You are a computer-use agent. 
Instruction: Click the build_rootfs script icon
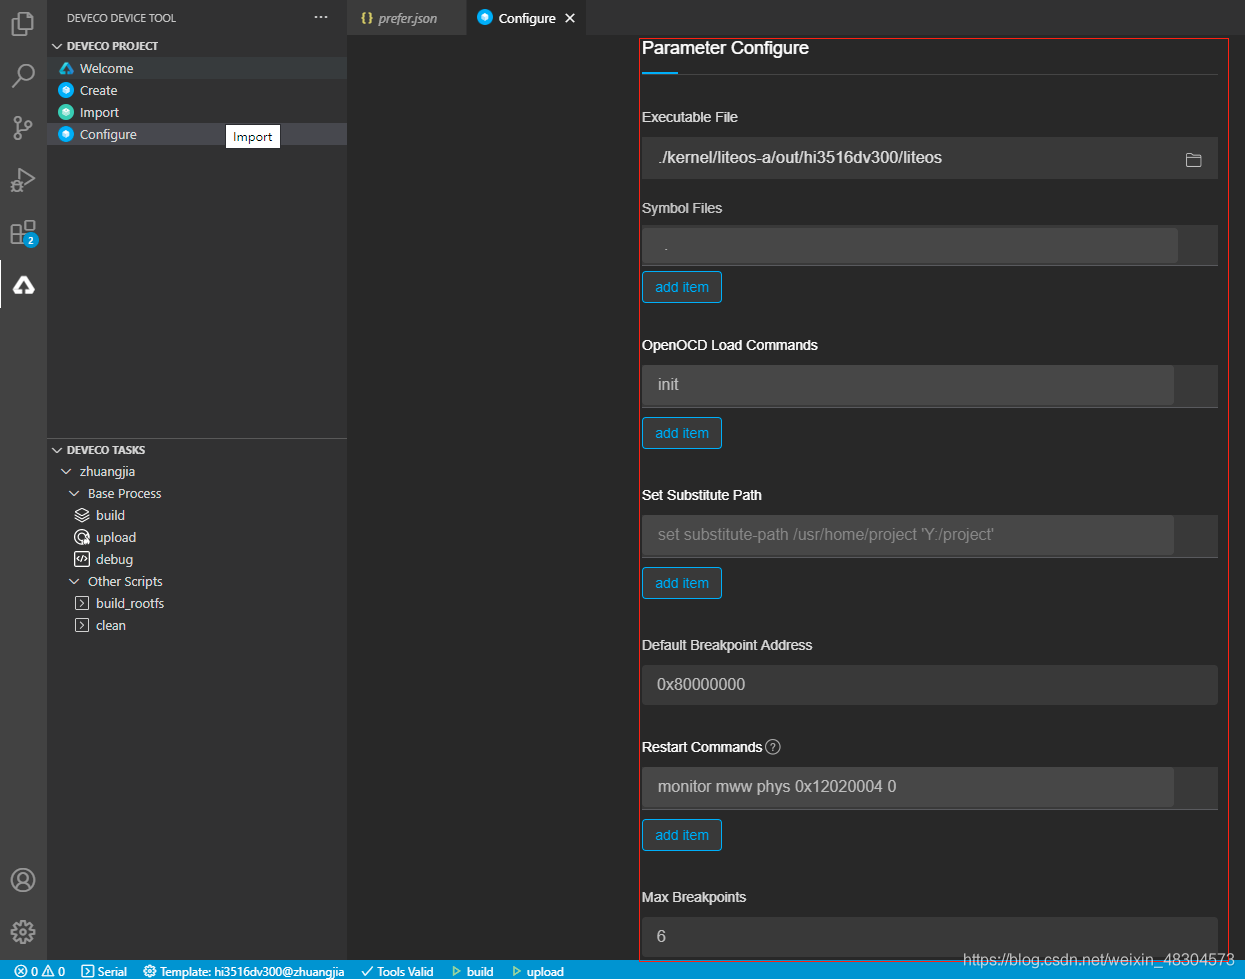click(82, 603)
